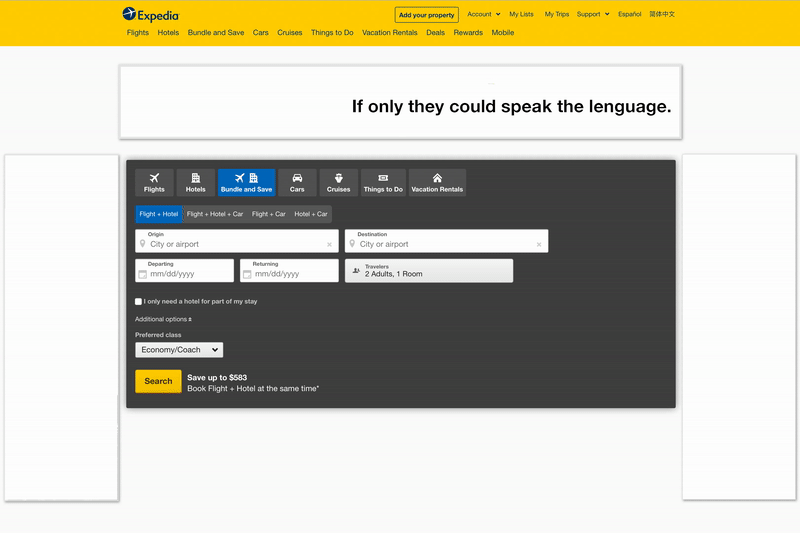Choose Flight + Car package option
800x533 pixels.
269,214
